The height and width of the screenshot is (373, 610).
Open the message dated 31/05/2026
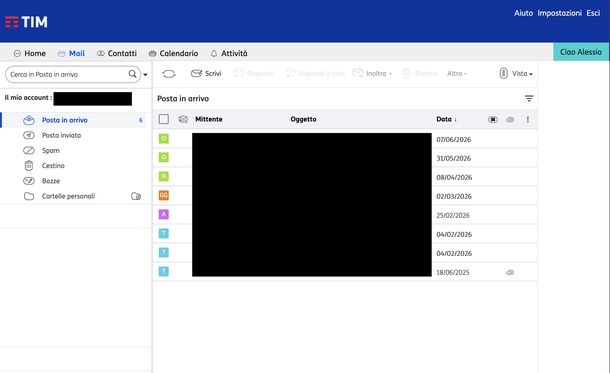pyautogui.click(x=345, y=158)
